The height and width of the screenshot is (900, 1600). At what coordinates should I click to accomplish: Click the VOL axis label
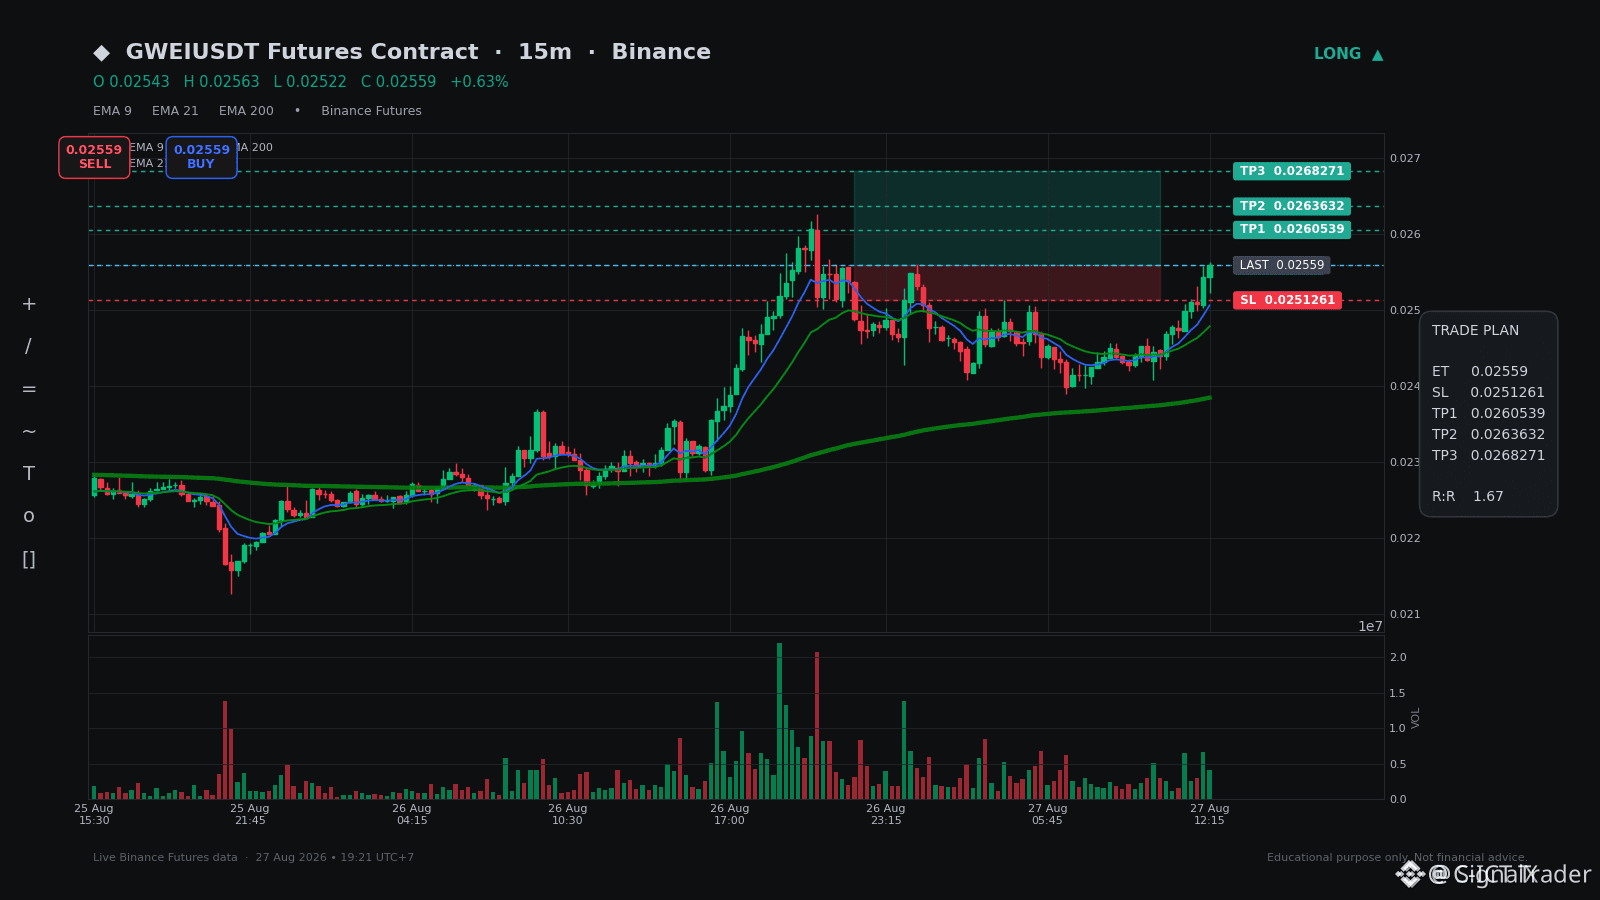pyautogui.click(x=1416, y=717)
